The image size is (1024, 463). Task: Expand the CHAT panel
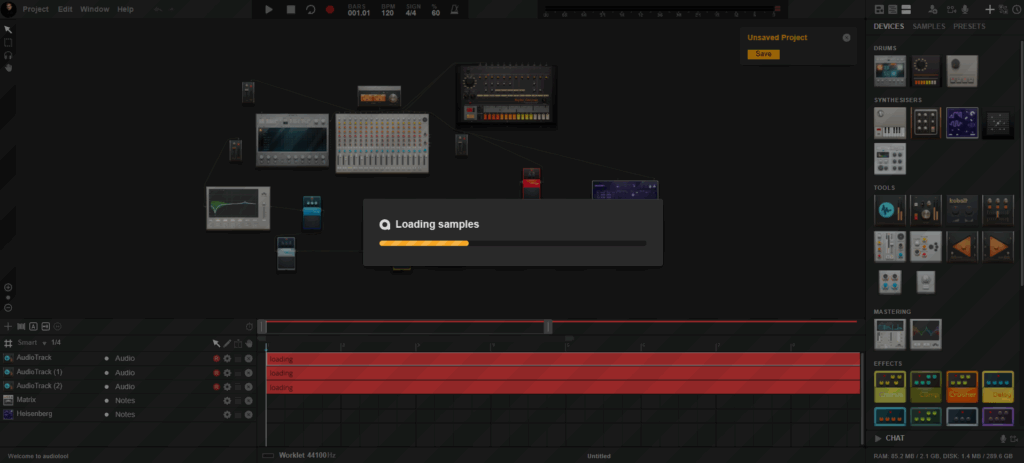[890, 438]
